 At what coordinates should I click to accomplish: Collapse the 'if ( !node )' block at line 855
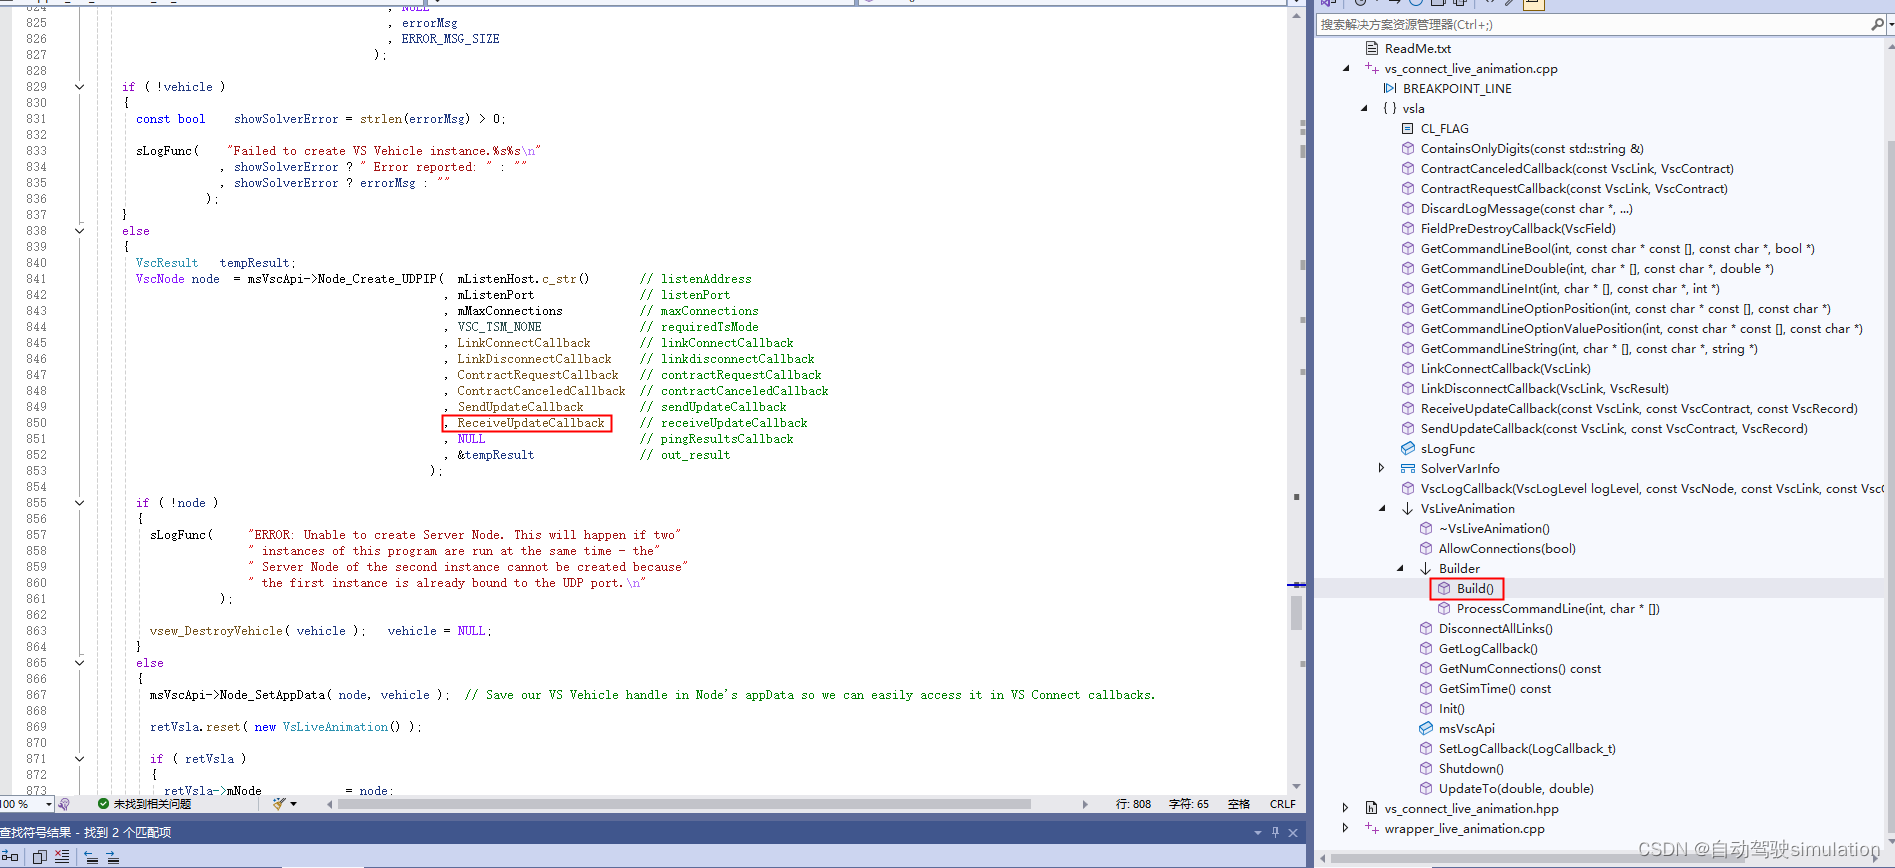79,503
